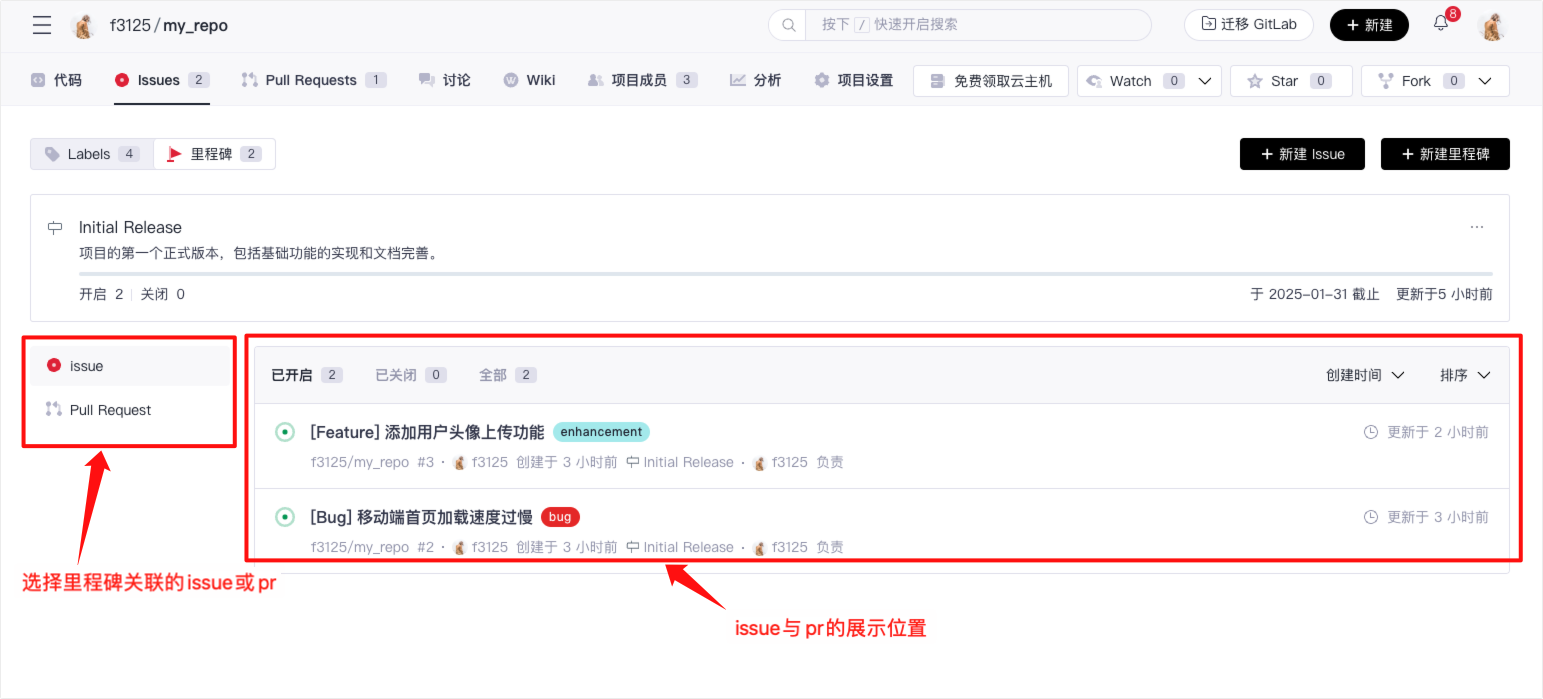Click the milestone ellipsis more options icon

point(1477,227)
